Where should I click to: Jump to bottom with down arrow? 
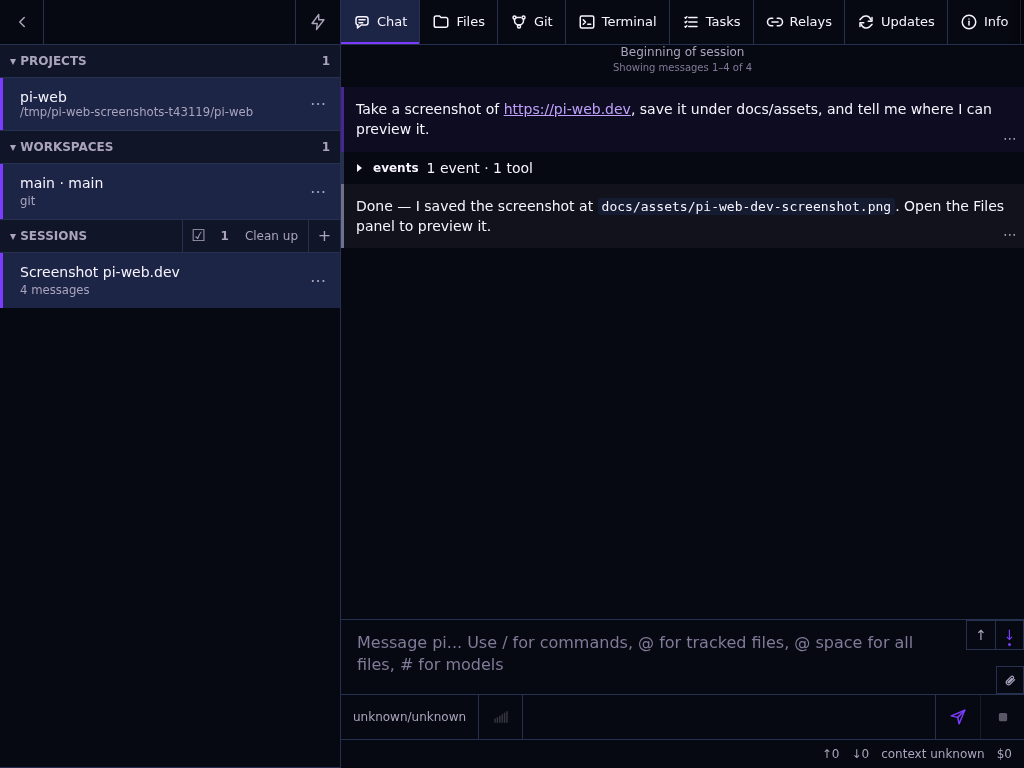coord(1010,635)
